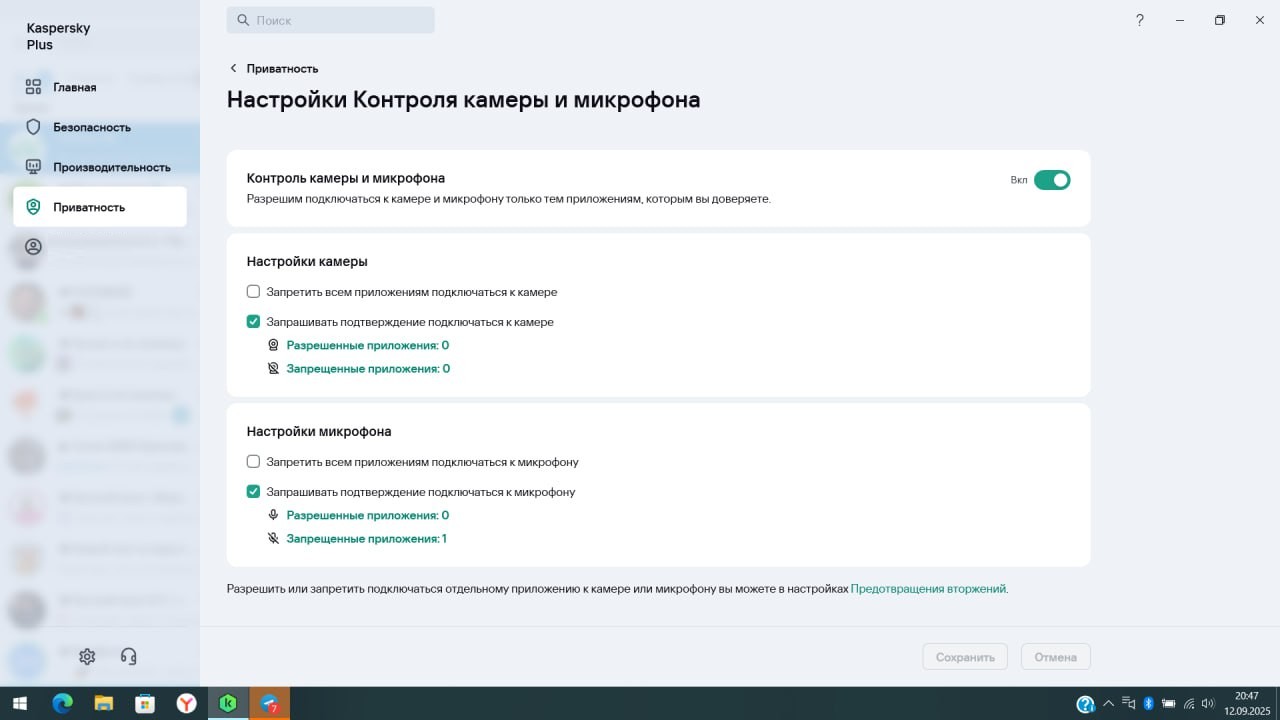
Task: Select Безопасность in sidebar menu
Action: tap(92, 127)
